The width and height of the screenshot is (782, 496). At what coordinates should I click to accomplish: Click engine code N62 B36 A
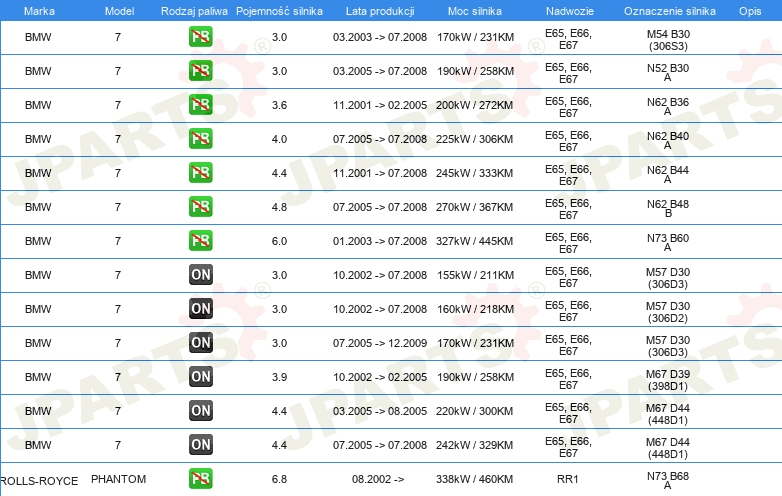[x=668, y=107]
